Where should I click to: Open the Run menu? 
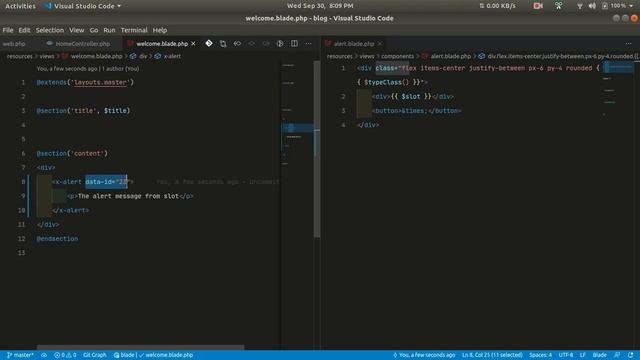pos(109,30)
